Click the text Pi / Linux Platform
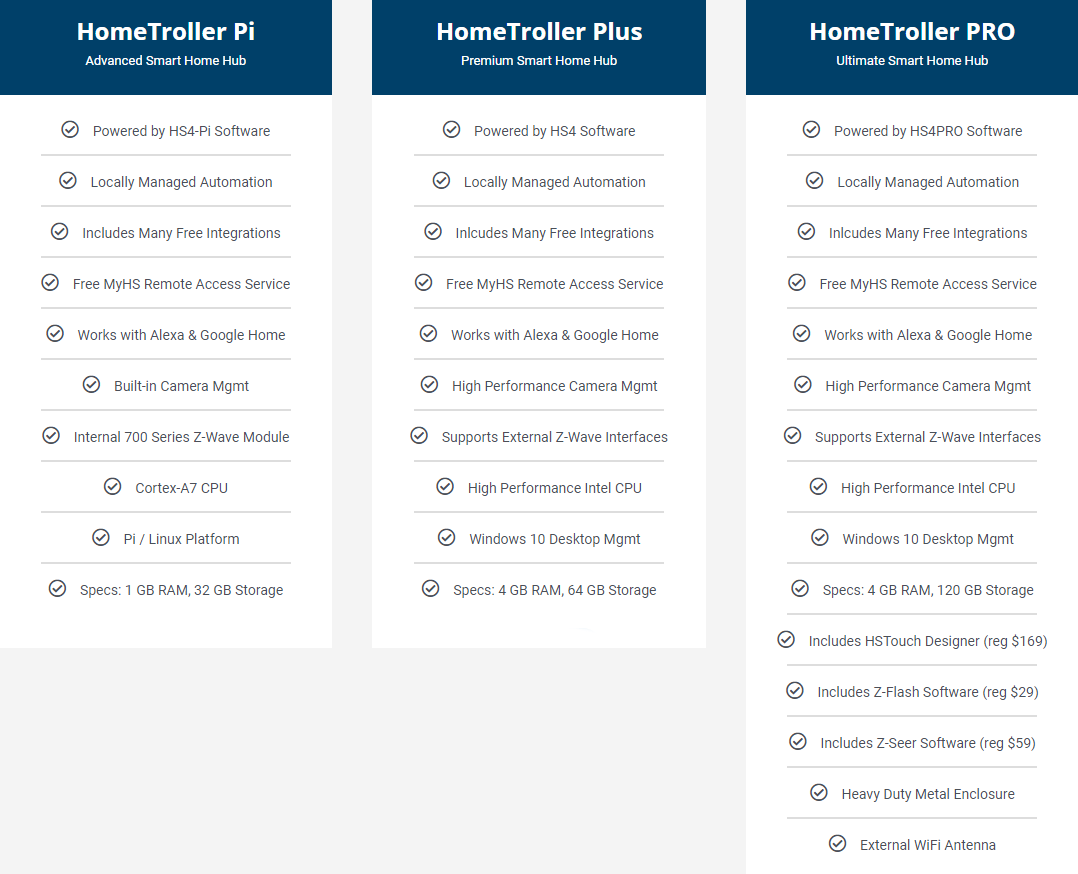Screen dimensions: 1078x874 coord(182,539)
